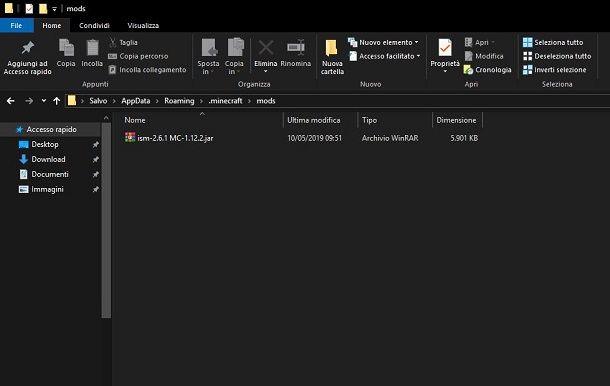Select Taglia scissors option
The height and width of the screenshot is (386, 610).
123,42
